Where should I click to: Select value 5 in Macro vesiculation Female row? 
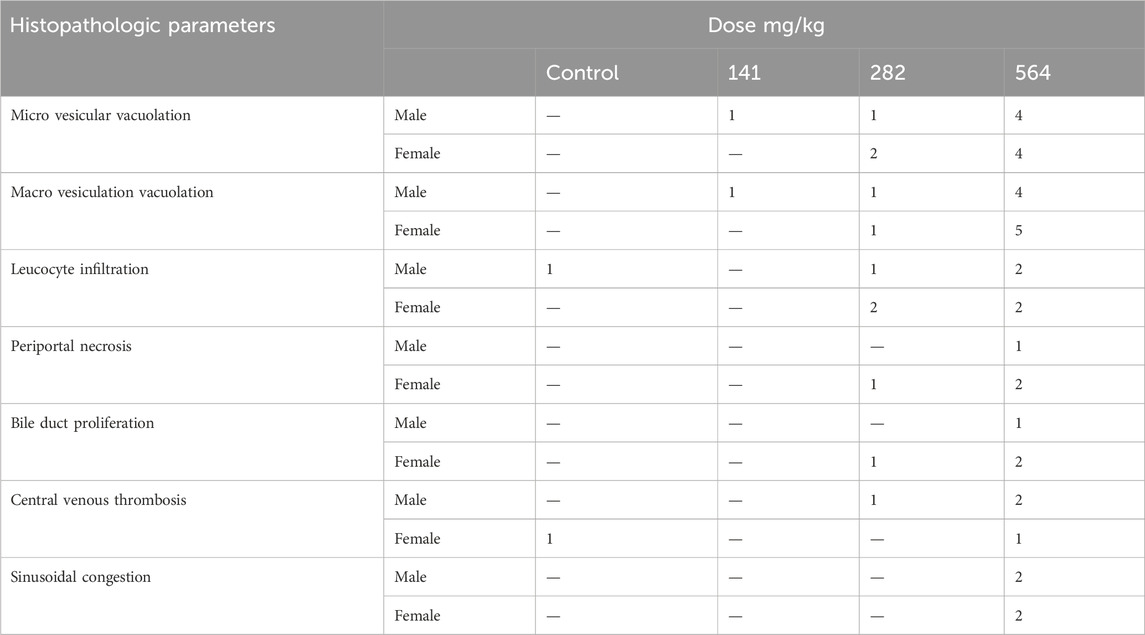point(1019,231)
